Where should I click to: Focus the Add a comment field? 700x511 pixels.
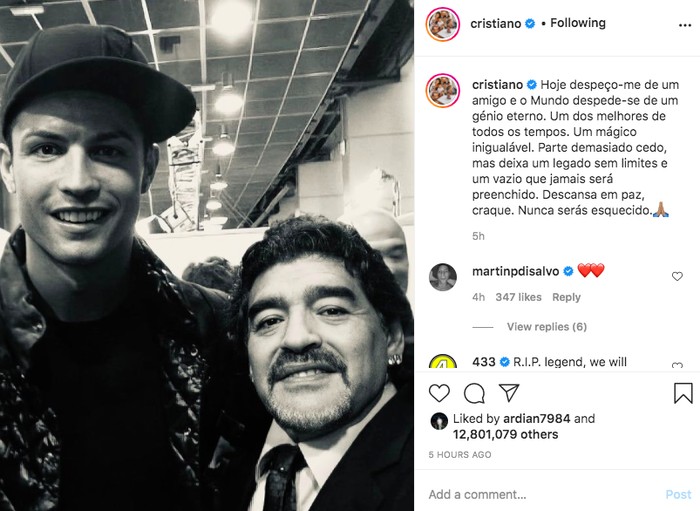542,494
